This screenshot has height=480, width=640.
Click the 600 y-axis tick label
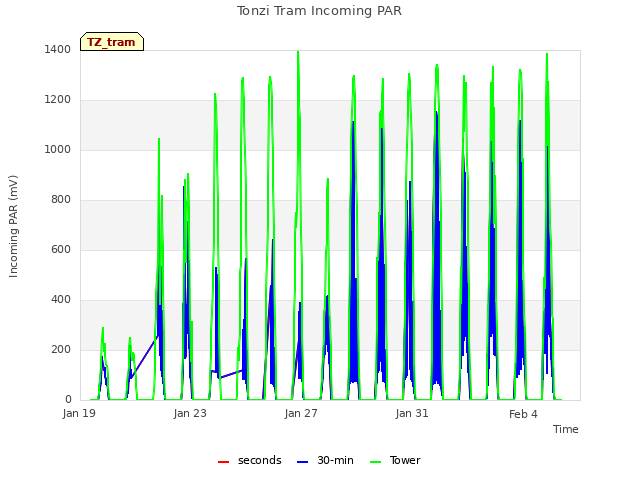coord(61,249)
